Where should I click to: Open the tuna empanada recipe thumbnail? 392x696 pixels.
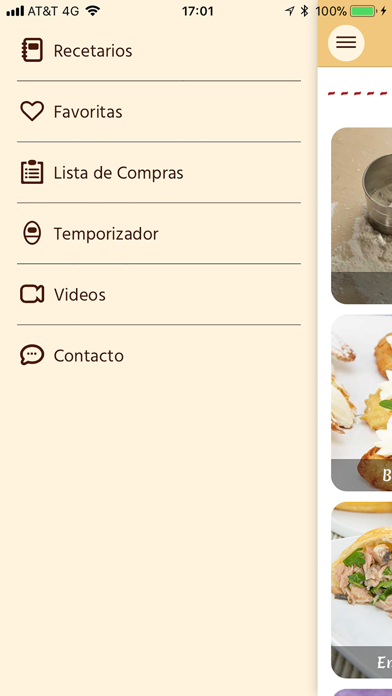click(x=361, y=590)
